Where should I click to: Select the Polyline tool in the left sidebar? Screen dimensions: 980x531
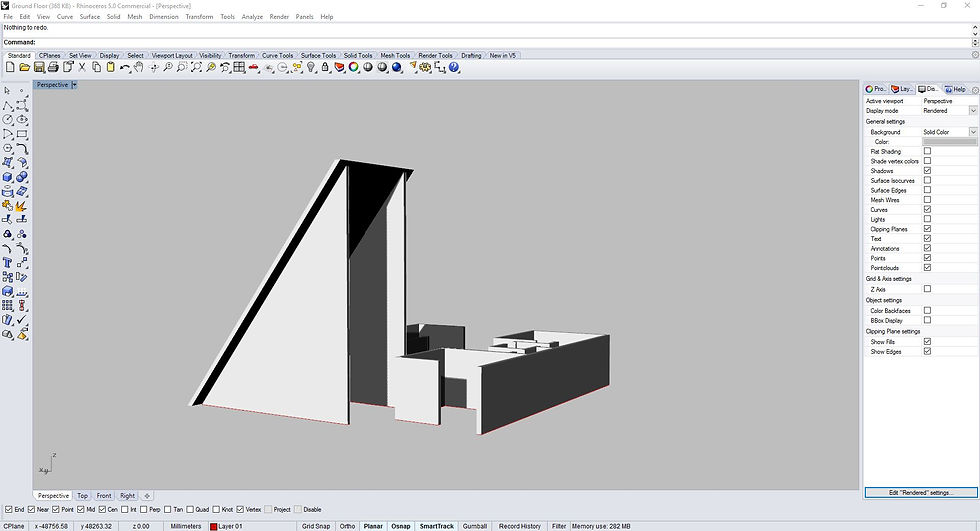(x=8, y=105)
